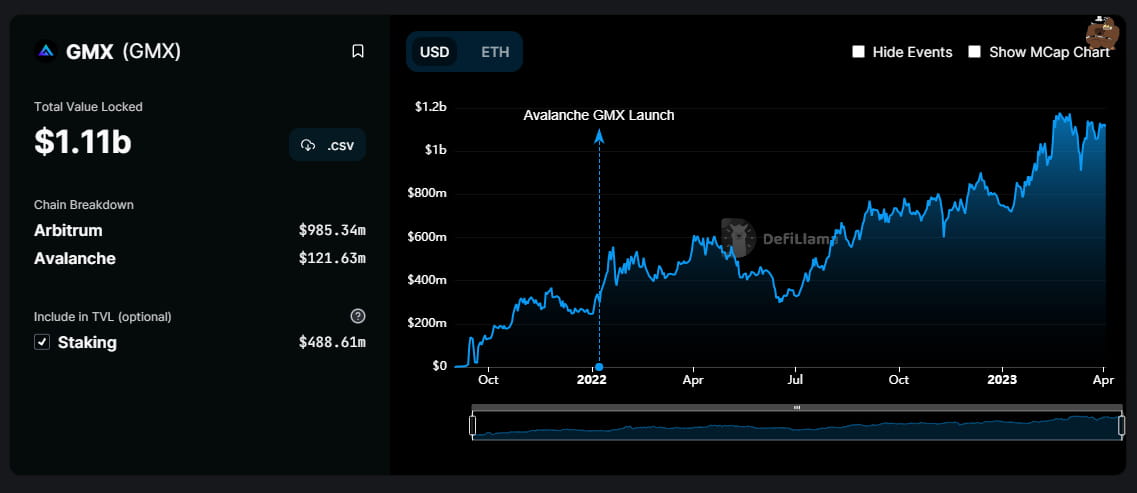This screenshot has height=493, width=1137.
Task: Bookmark the GMX protocol
Action: [x=358, y=51]
